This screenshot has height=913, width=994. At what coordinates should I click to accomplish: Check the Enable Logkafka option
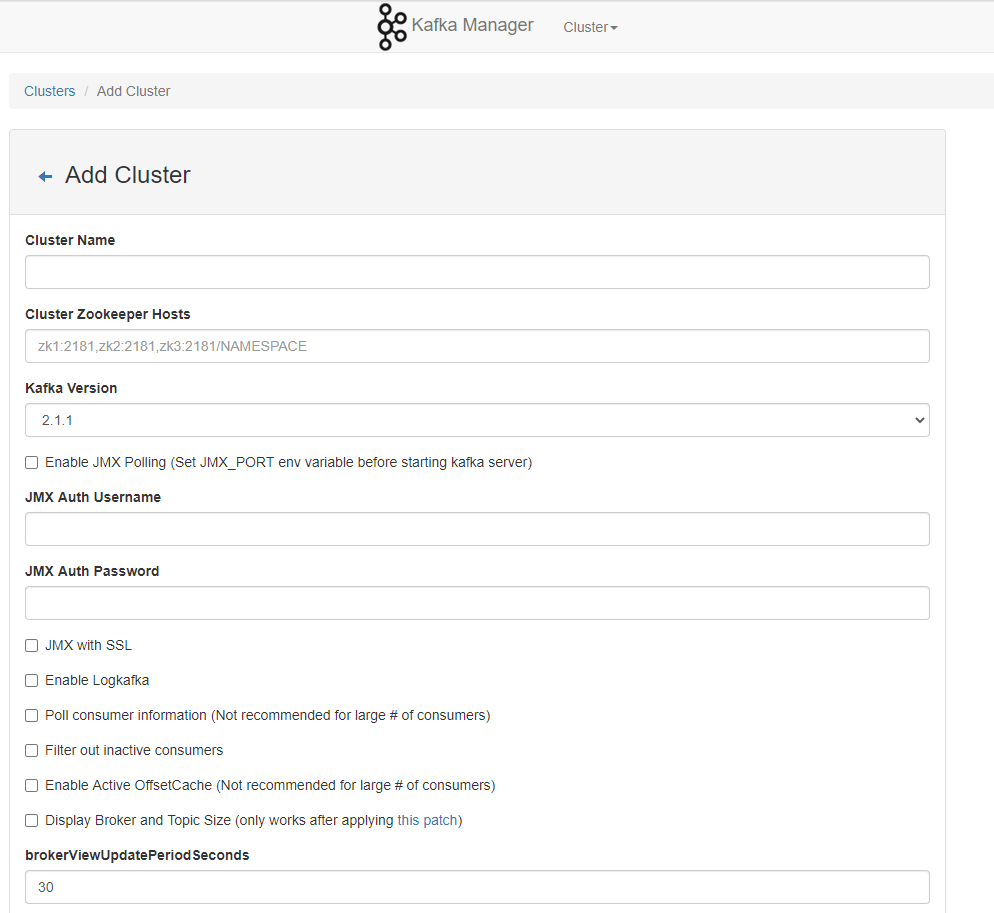32,680
